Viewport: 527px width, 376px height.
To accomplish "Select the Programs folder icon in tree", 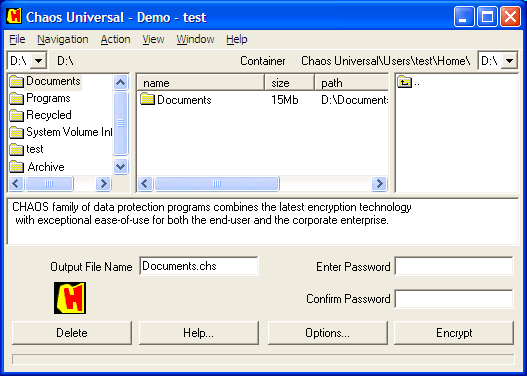I will click(x=16, y=98).
